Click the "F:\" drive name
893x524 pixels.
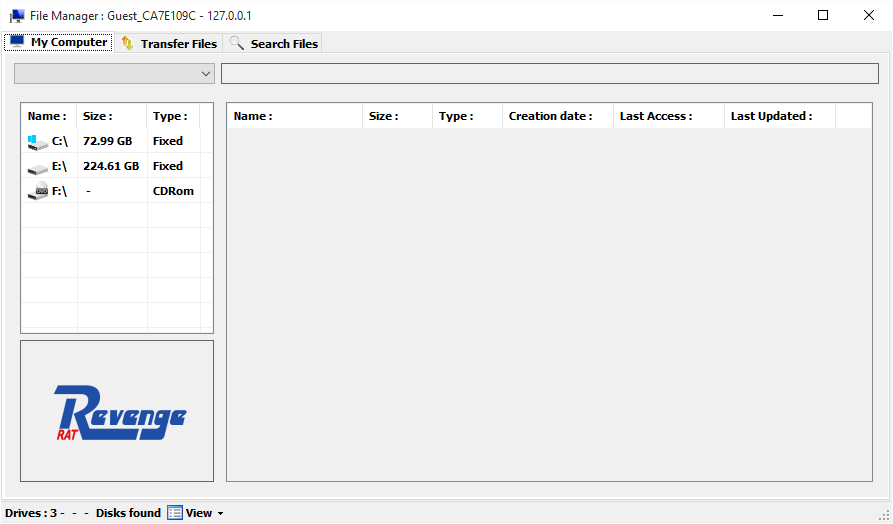pyautogui.click(x=59, y=191)
